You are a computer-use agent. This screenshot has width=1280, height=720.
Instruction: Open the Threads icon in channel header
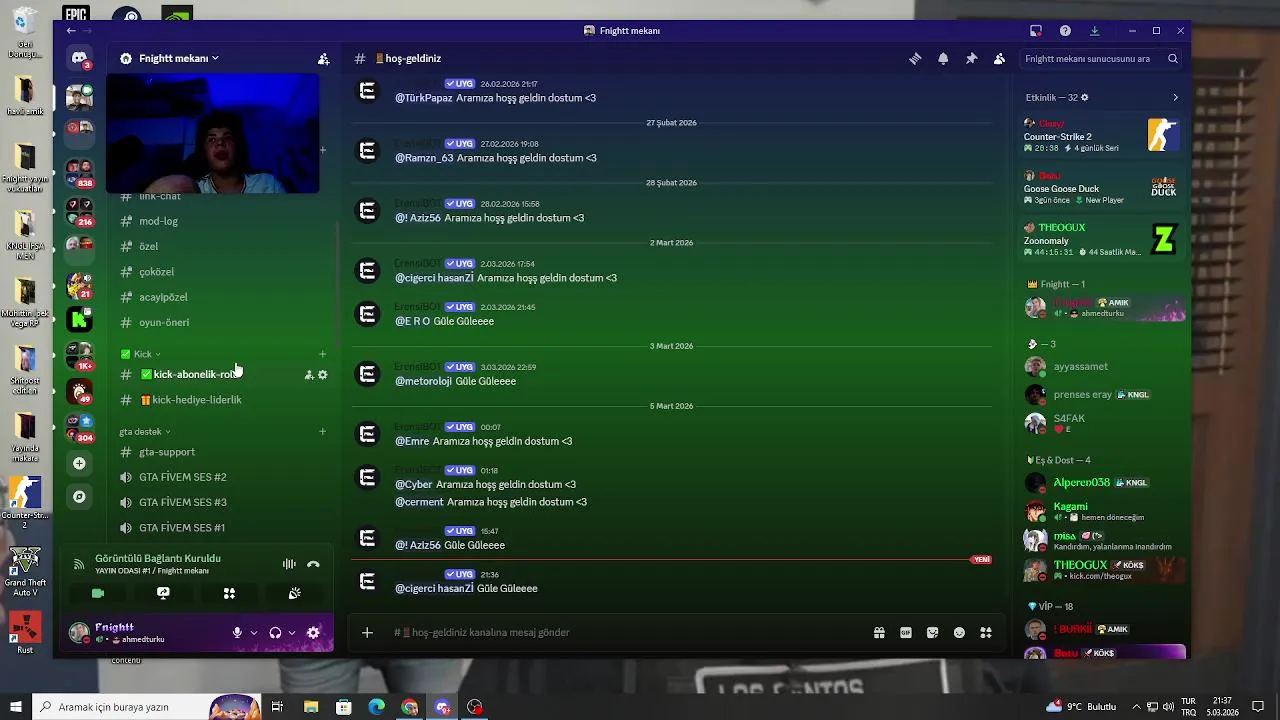coord(915,59)
